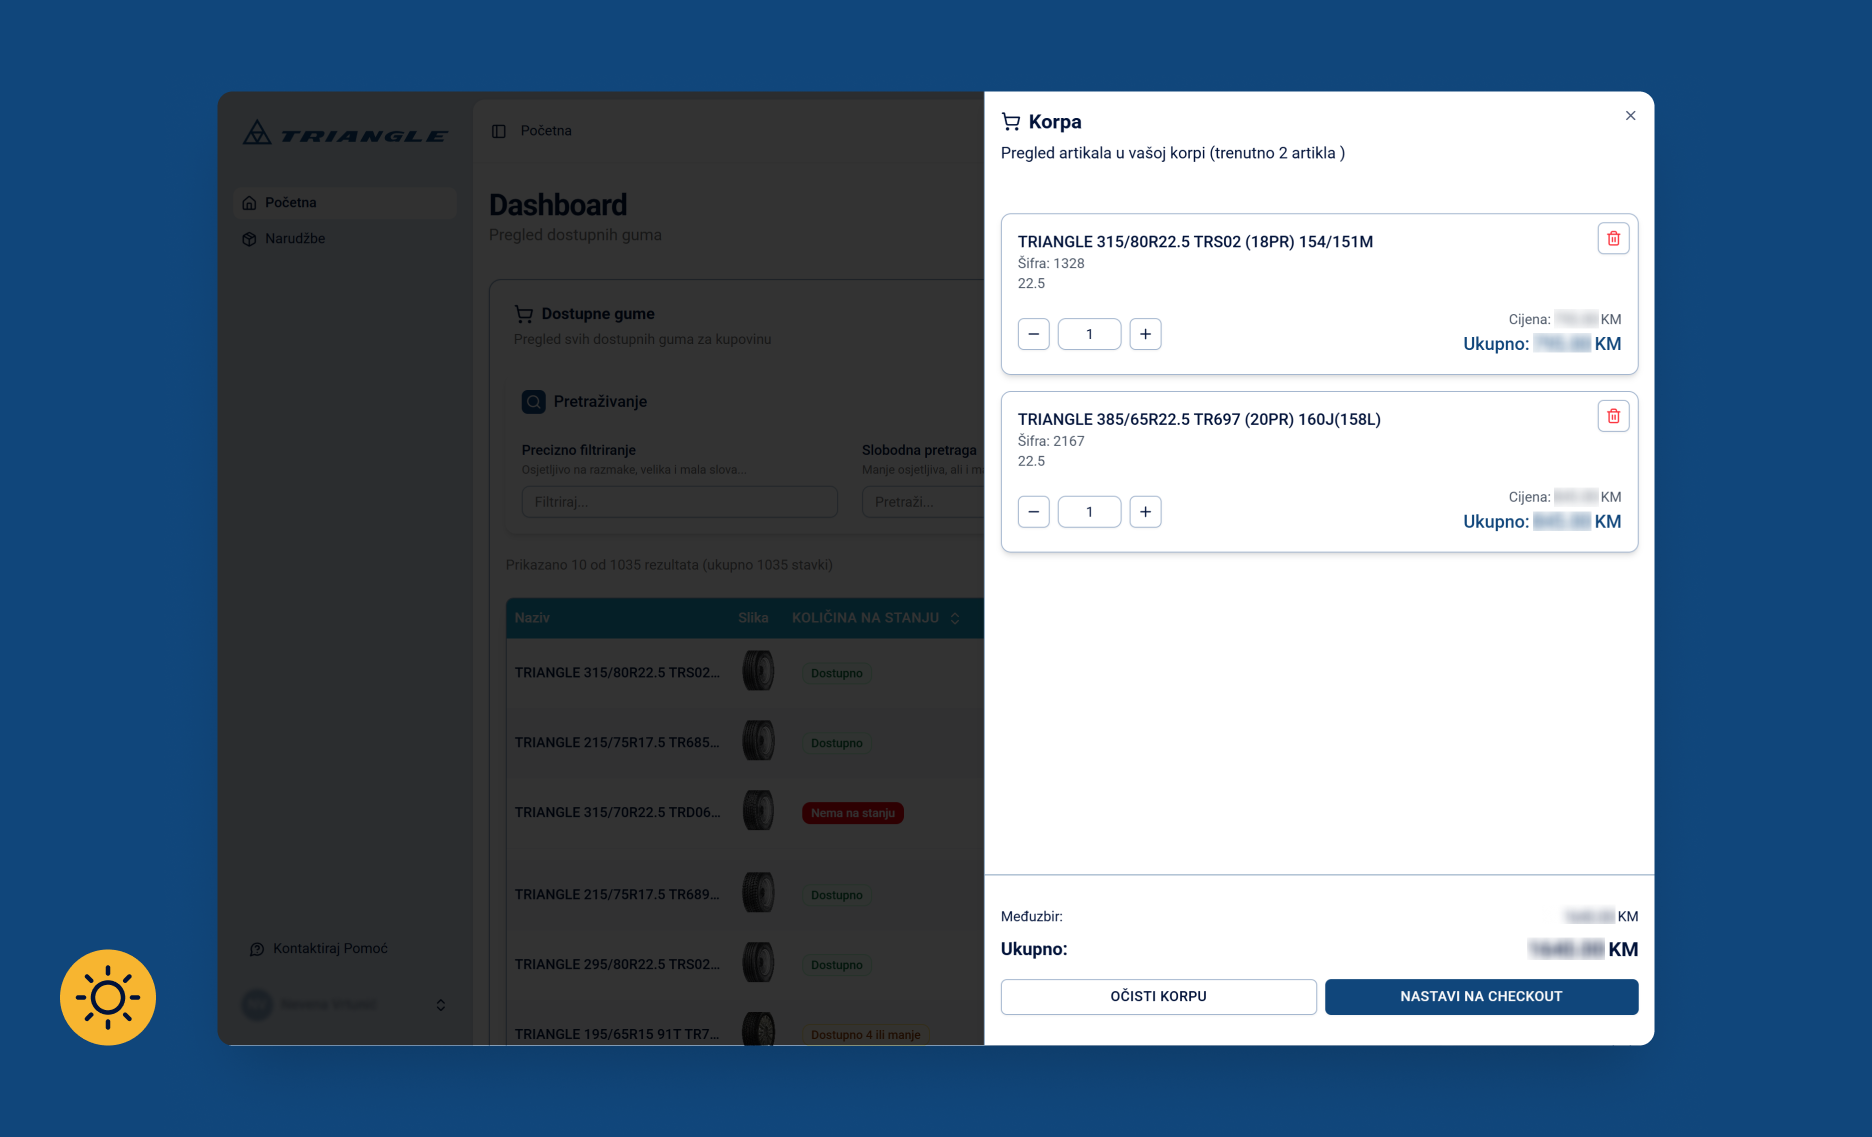The height and width of the screenshot is (1137, 1872).
Task: Edit quantity field for 385/65R22.5 TR697
Action: pos(1089,512)
